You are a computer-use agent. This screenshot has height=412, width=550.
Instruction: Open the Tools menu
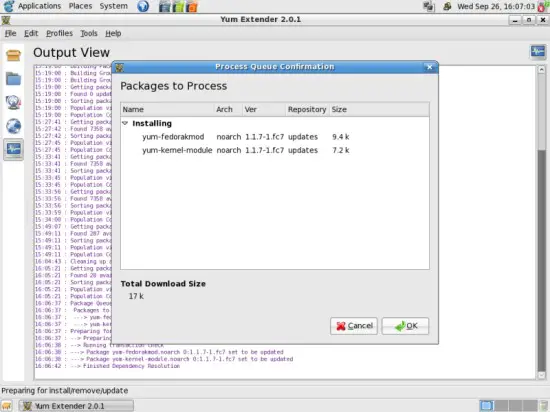tap(89, 33)
